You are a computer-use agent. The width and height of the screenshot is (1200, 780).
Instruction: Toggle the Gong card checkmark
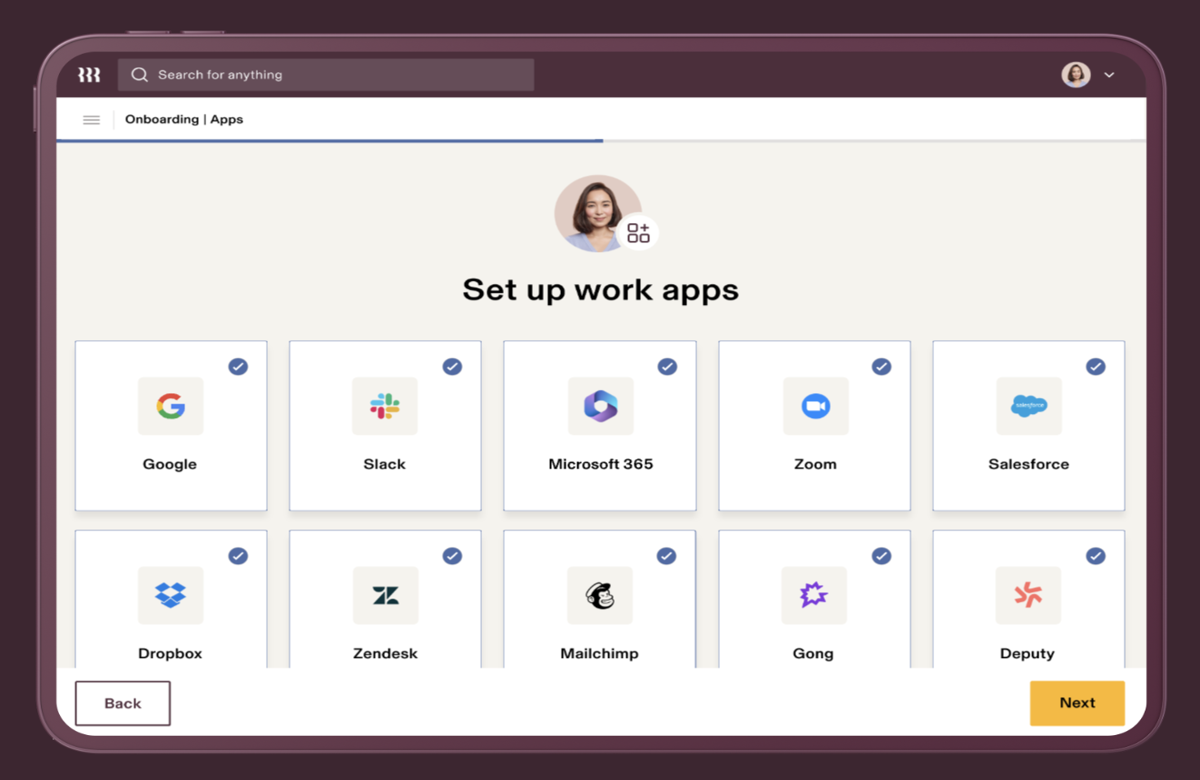tap(881, 556)
